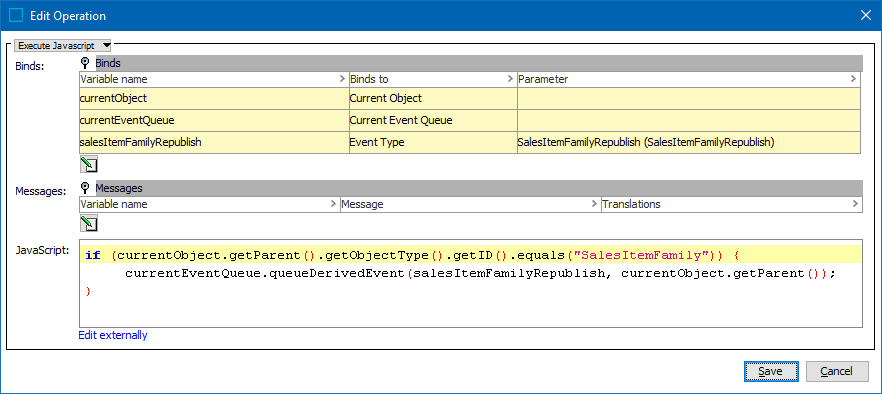Expand the Parameter column arrow
This screenshot has width=882, height=394.
click(854, 79)
